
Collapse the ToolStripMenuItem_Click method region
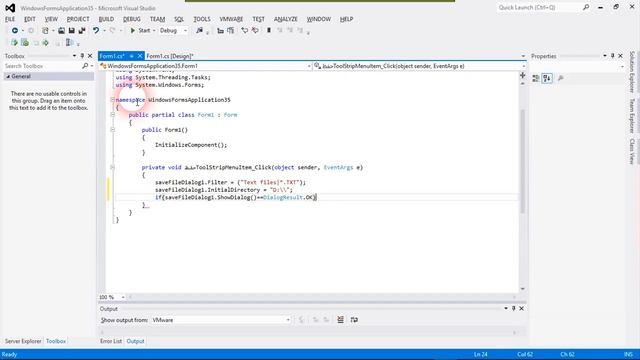[112, 167]
